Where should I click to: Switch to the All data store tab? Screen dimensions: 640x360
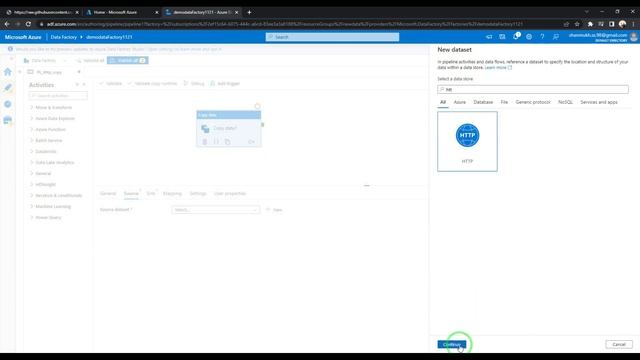[x=443, y=102]
